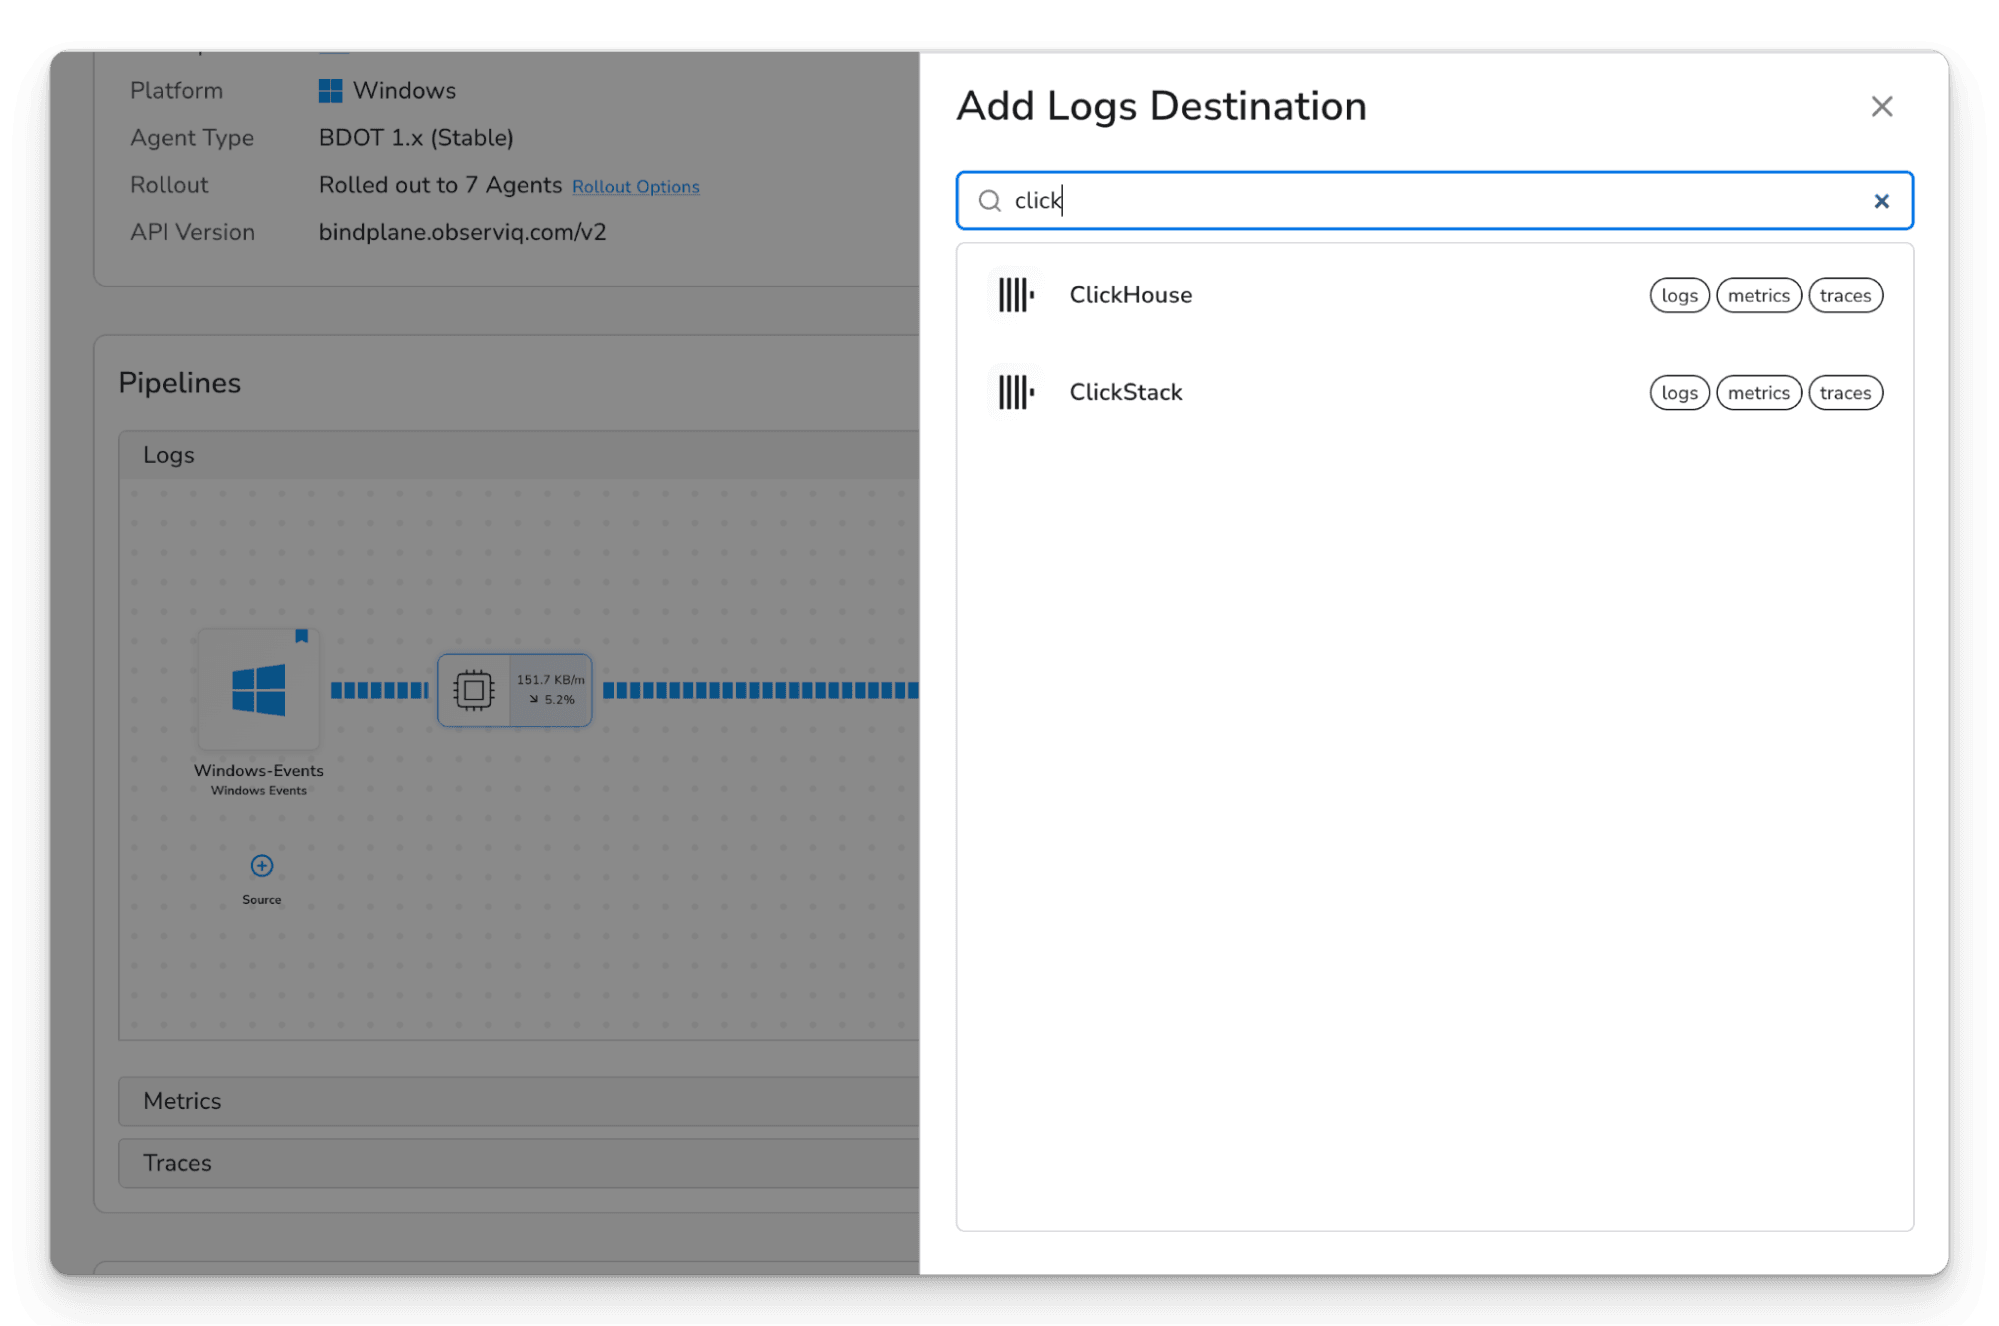Click the ClickHouse logo icon
Viewport: 1999px width, 1326px height.
click(x=1015, y=295)
